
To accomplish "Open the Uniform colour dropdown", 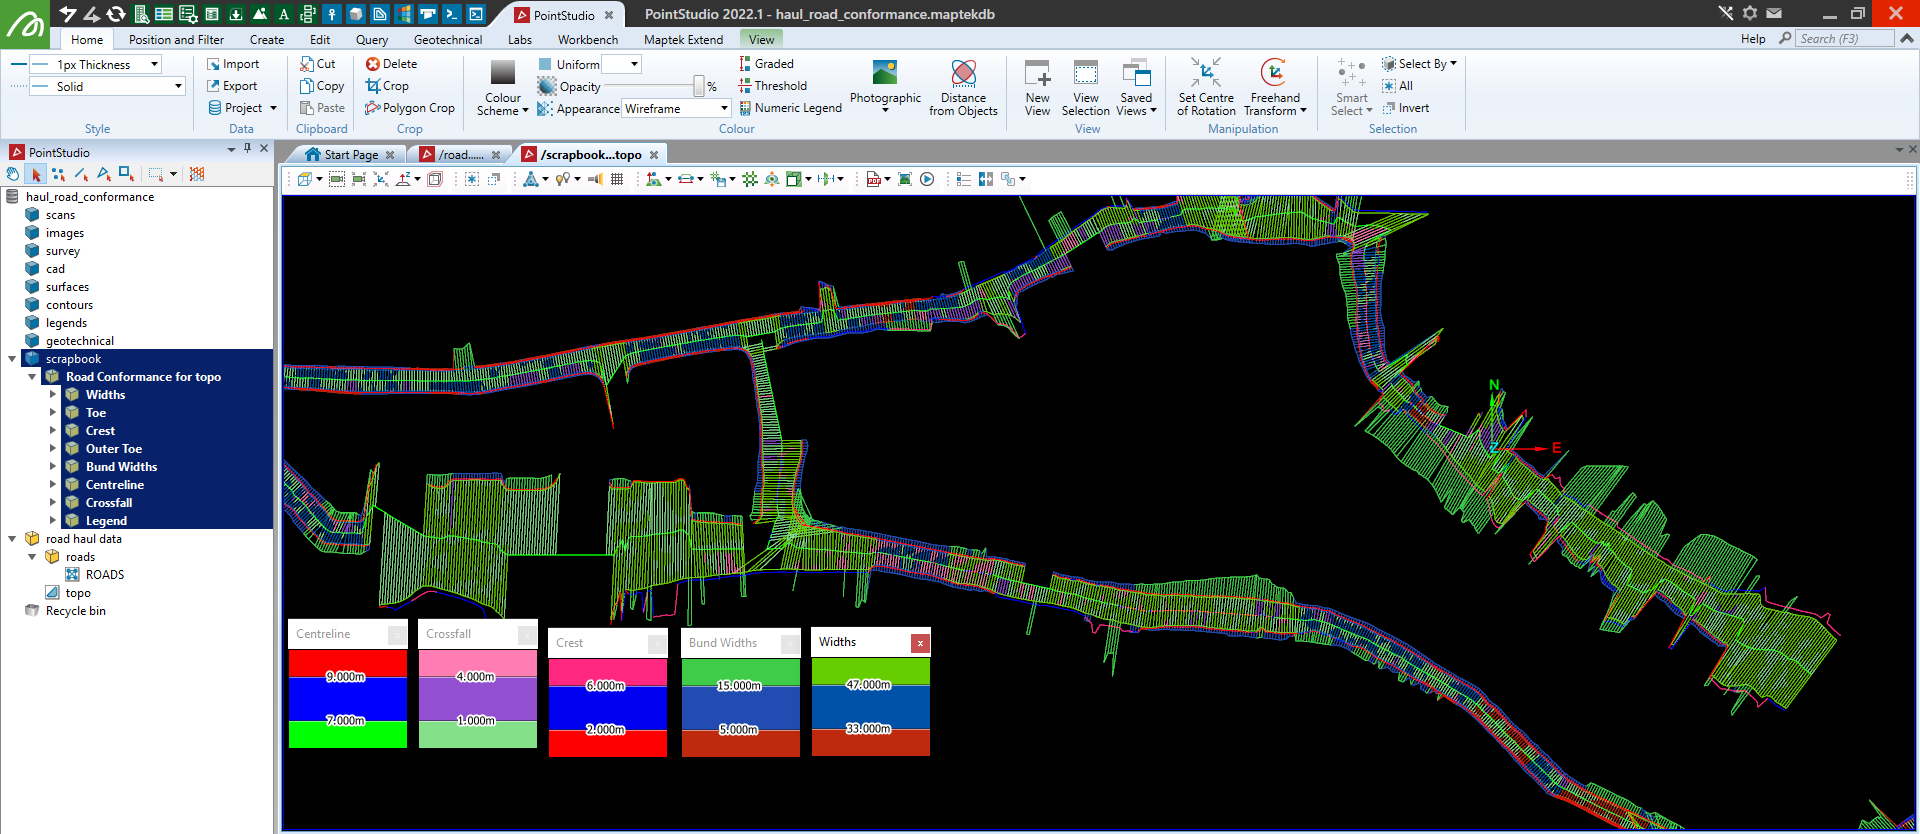I will (x=634, y=64).
